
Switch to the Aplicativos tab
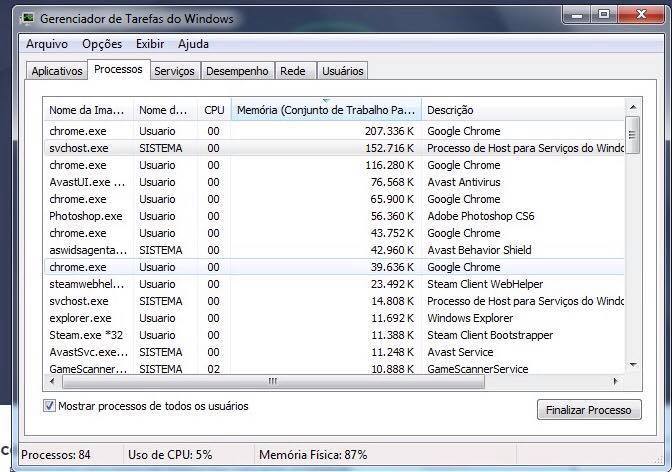57,71
